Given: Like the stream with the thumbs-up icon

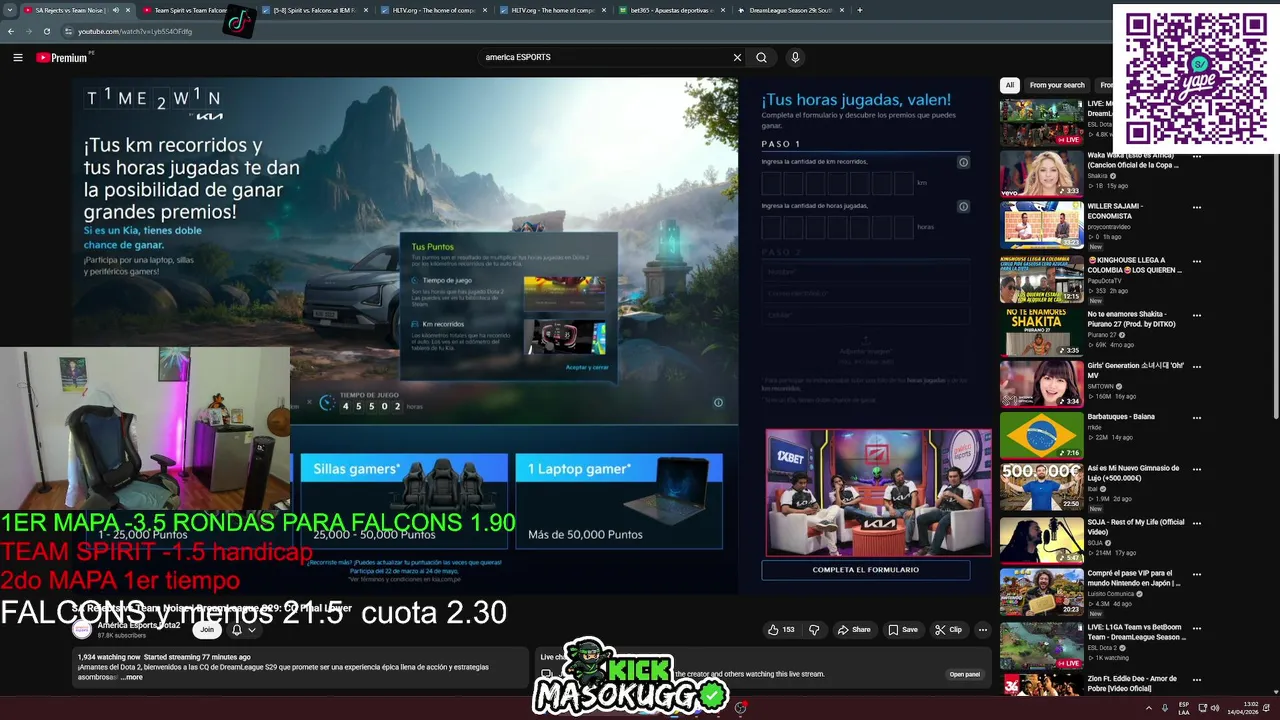Looking at the screenshot, I should coord(781,630).
